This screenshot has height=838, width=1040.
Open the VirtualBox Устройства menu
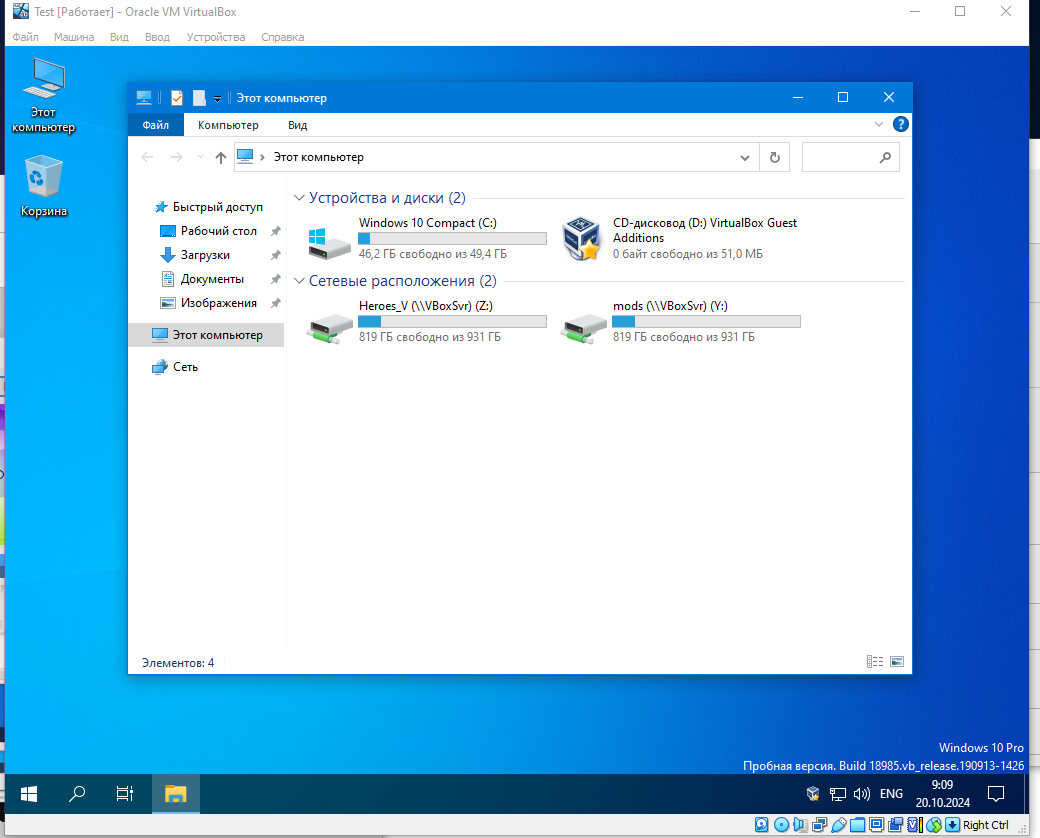pos(216,37)
